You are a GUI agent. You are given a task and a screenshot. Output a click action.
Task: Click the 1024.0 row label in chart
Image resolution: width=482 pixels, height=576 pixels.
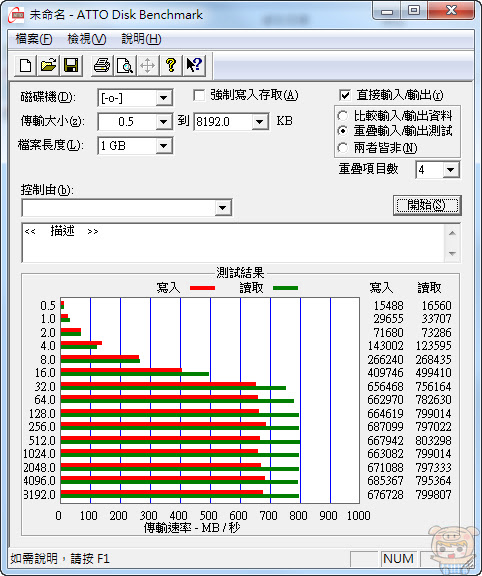click(39, 454)
